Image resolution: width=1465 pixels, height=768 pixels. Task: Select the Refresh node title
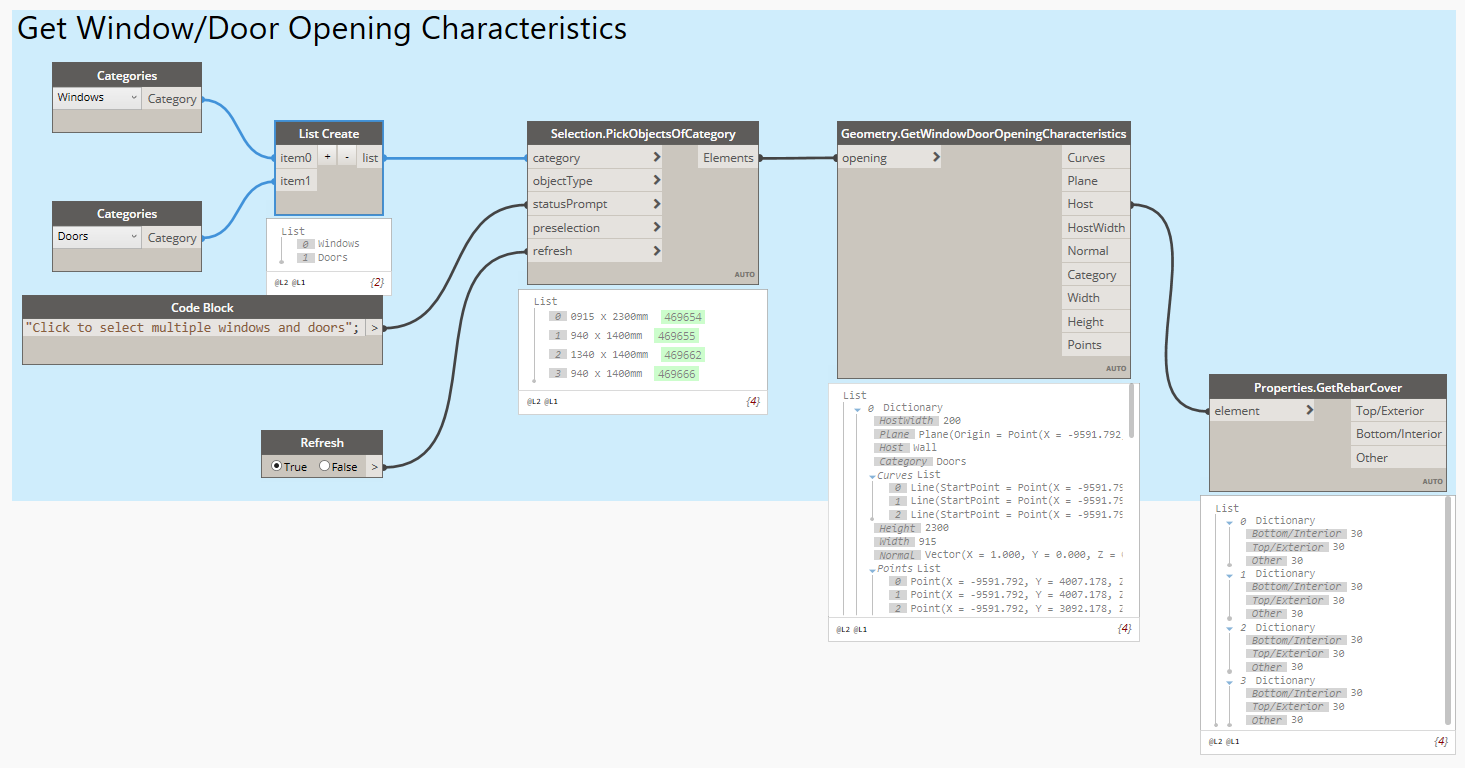coord(322,443)
